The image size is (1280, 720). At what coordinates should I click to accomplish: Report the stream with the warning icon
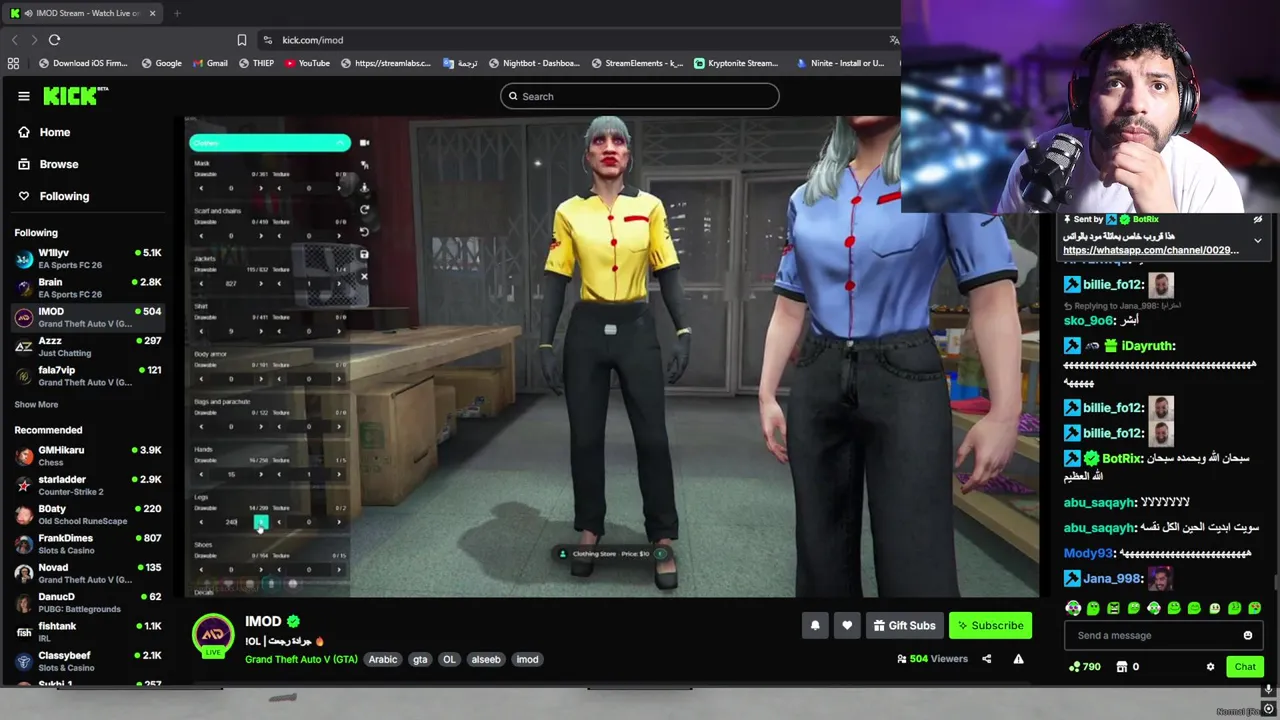pos(1018,659)
